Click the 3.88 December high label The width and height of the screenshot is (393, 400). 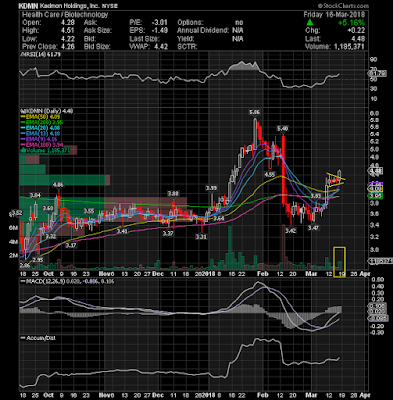[173, 194]
